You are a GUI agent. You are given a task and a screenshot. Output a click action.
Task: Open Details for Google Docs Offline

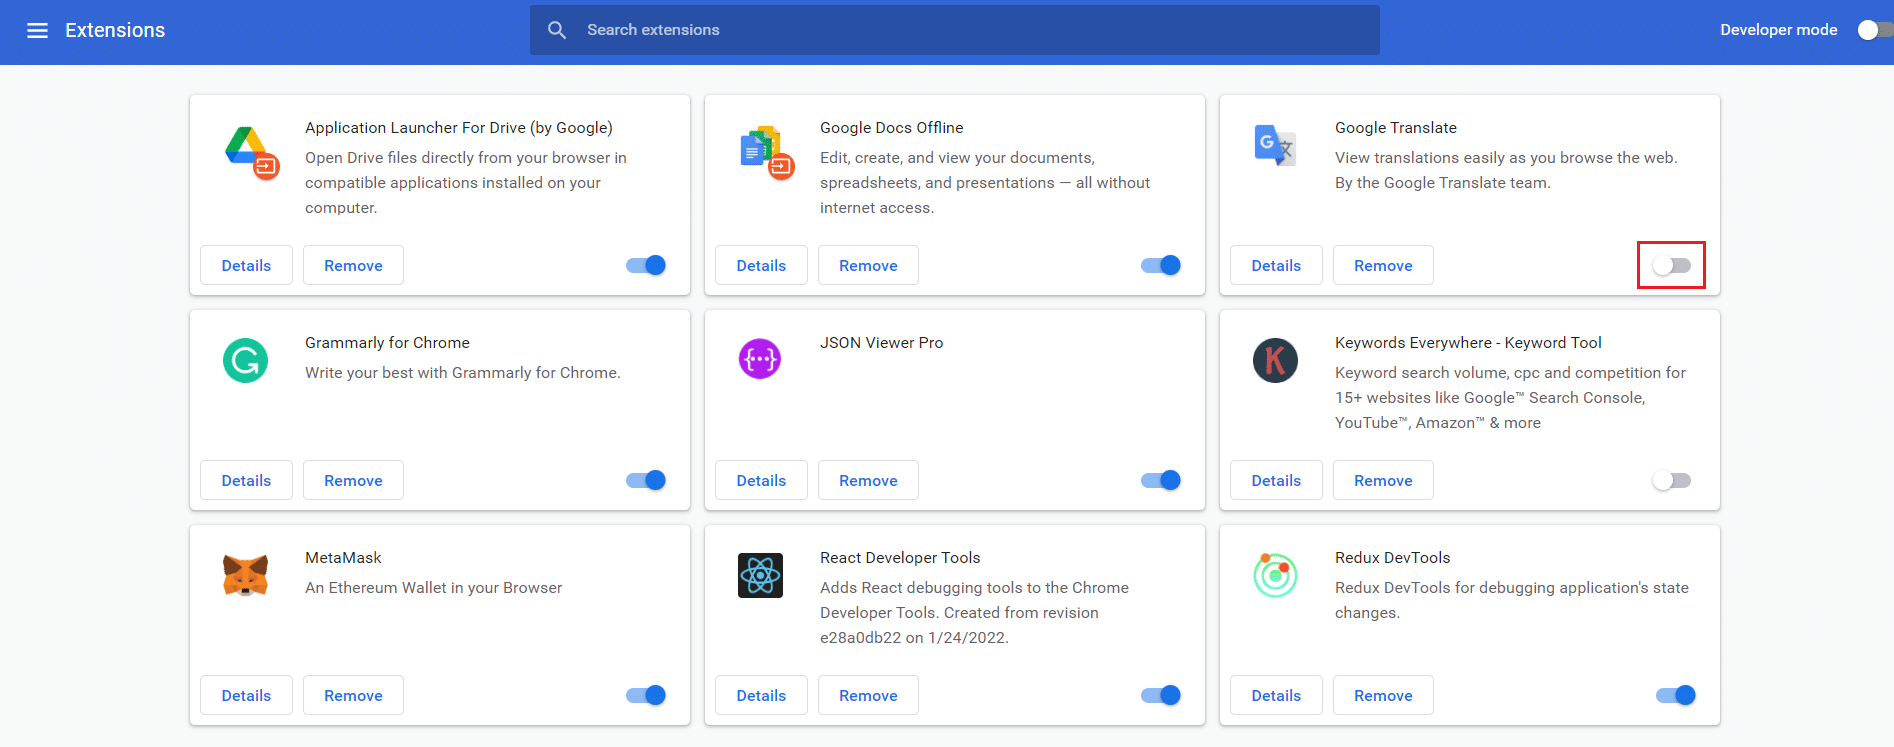tap(761, 265)
